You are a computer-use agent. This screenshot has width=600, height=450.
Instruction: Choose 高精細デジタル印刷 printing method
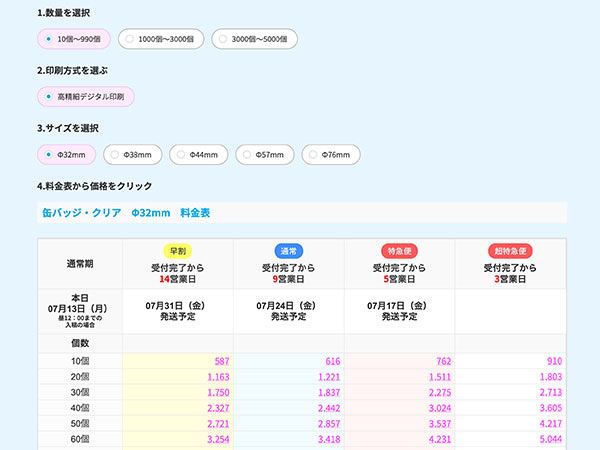click(86, 97)
